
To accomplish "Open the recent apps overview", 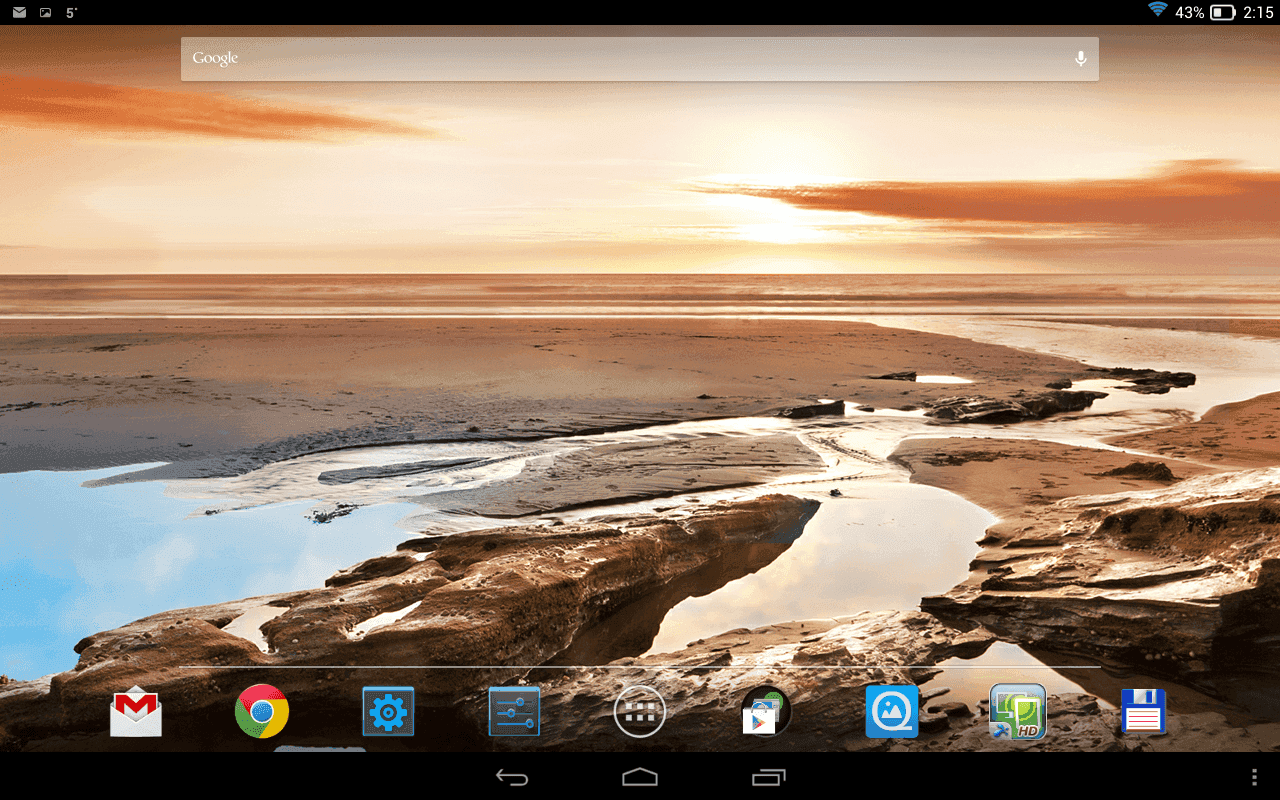I will (x=768, y=777).
